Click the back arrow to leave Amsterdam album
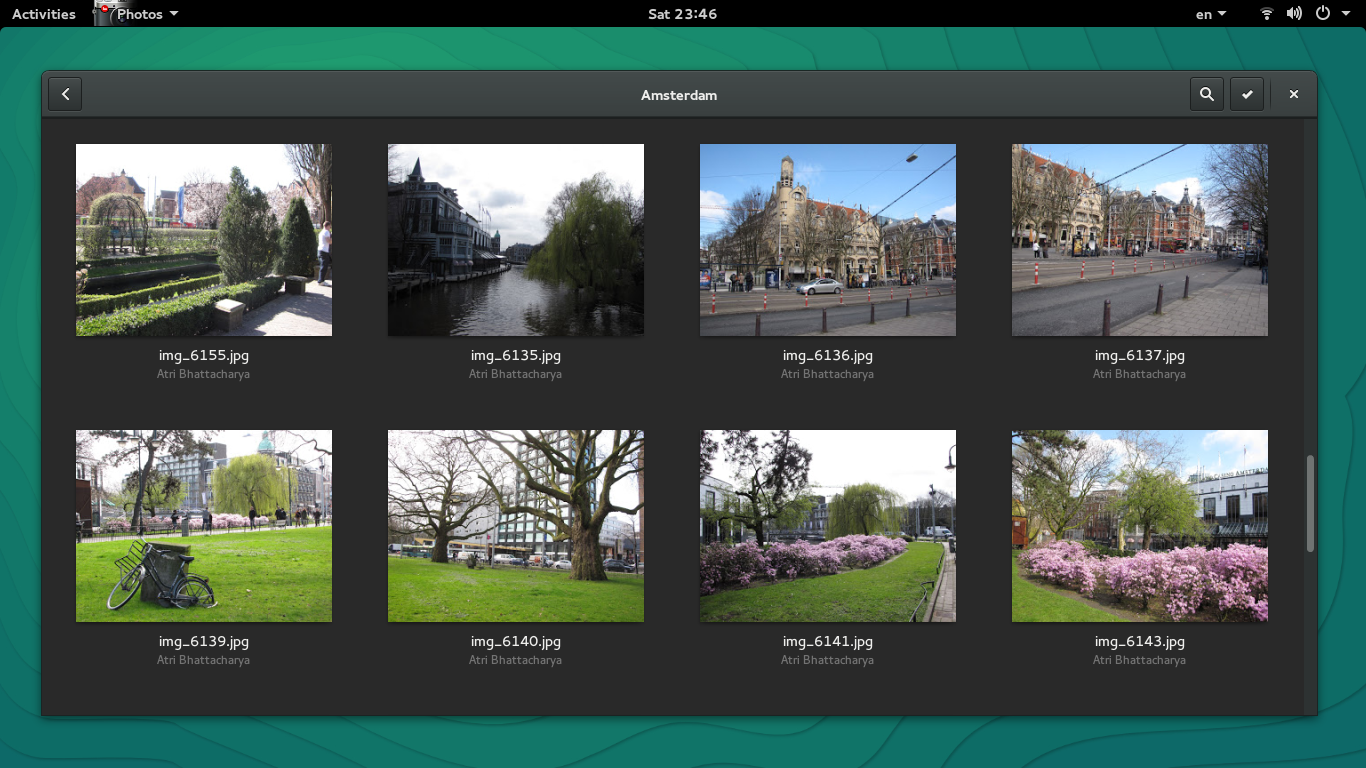This screenshot has width=1366, height=768. (x=65, y=94)
